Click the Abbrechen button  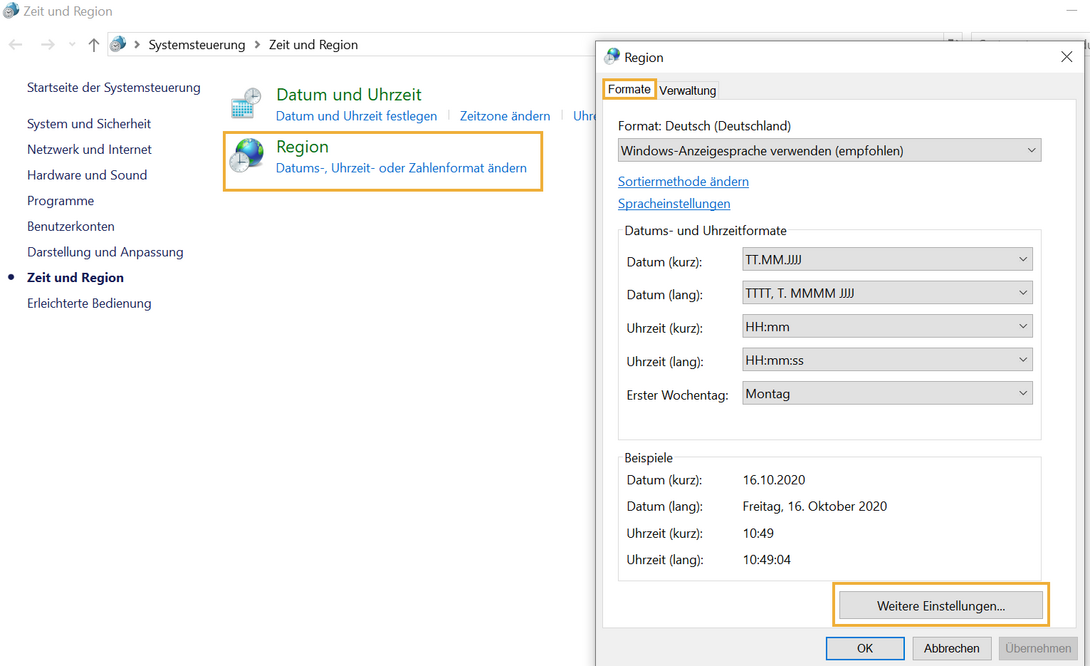tap(951, 648)
